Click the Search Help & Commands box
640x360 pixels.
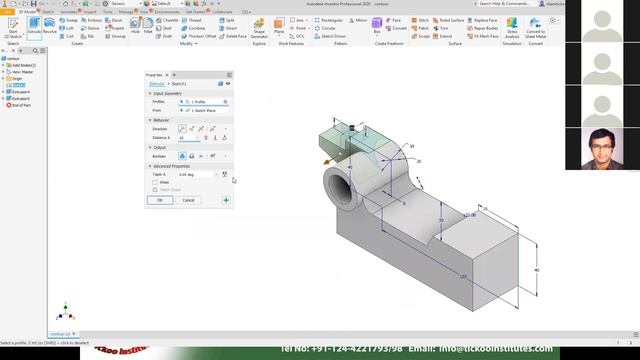(505, 4)
